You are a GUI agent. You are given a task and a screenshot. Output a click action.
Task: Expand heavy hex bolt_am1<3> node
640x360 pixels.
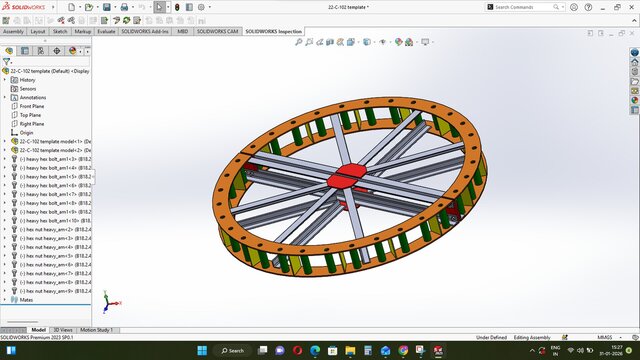coord(5,159)
